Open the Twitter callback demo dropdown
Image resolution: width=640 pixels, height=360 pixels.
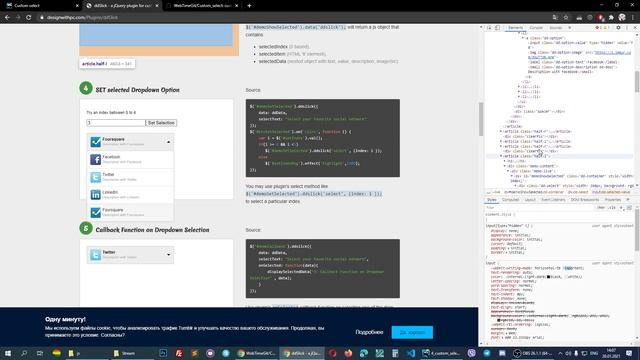coord(130,255)
